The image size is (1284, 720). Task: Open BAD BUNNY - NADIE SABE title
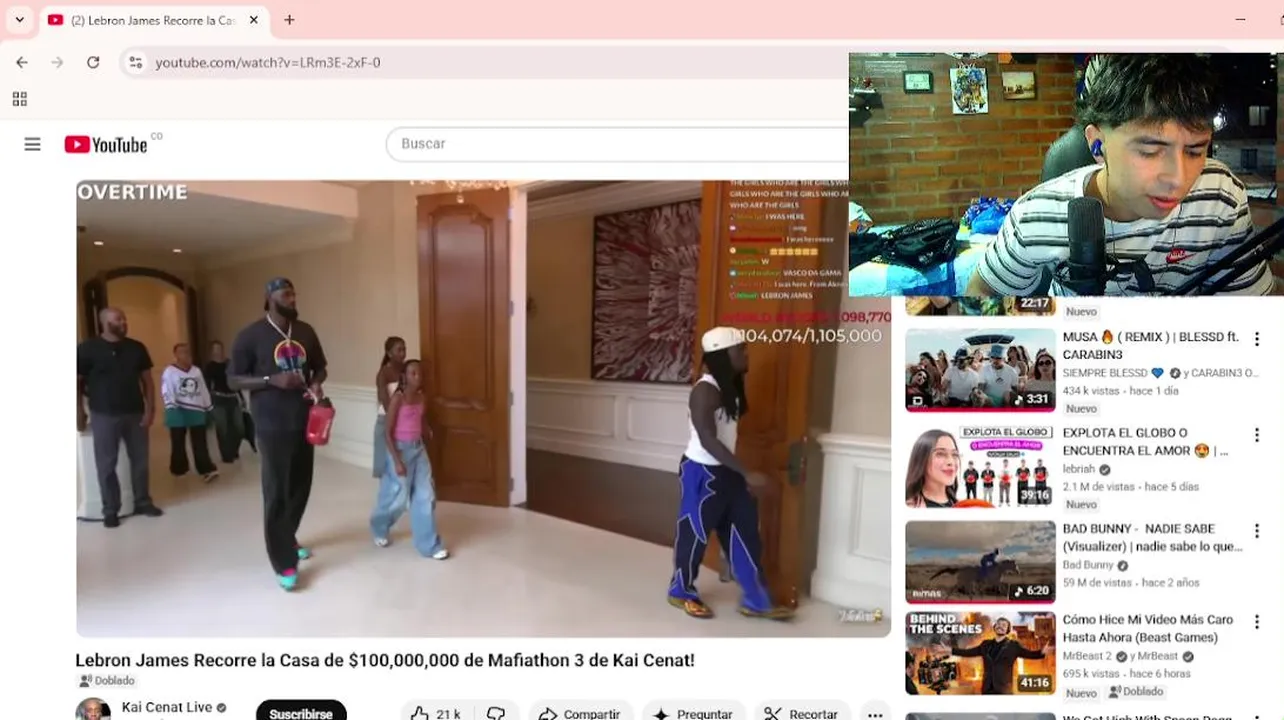(1153, 538)
